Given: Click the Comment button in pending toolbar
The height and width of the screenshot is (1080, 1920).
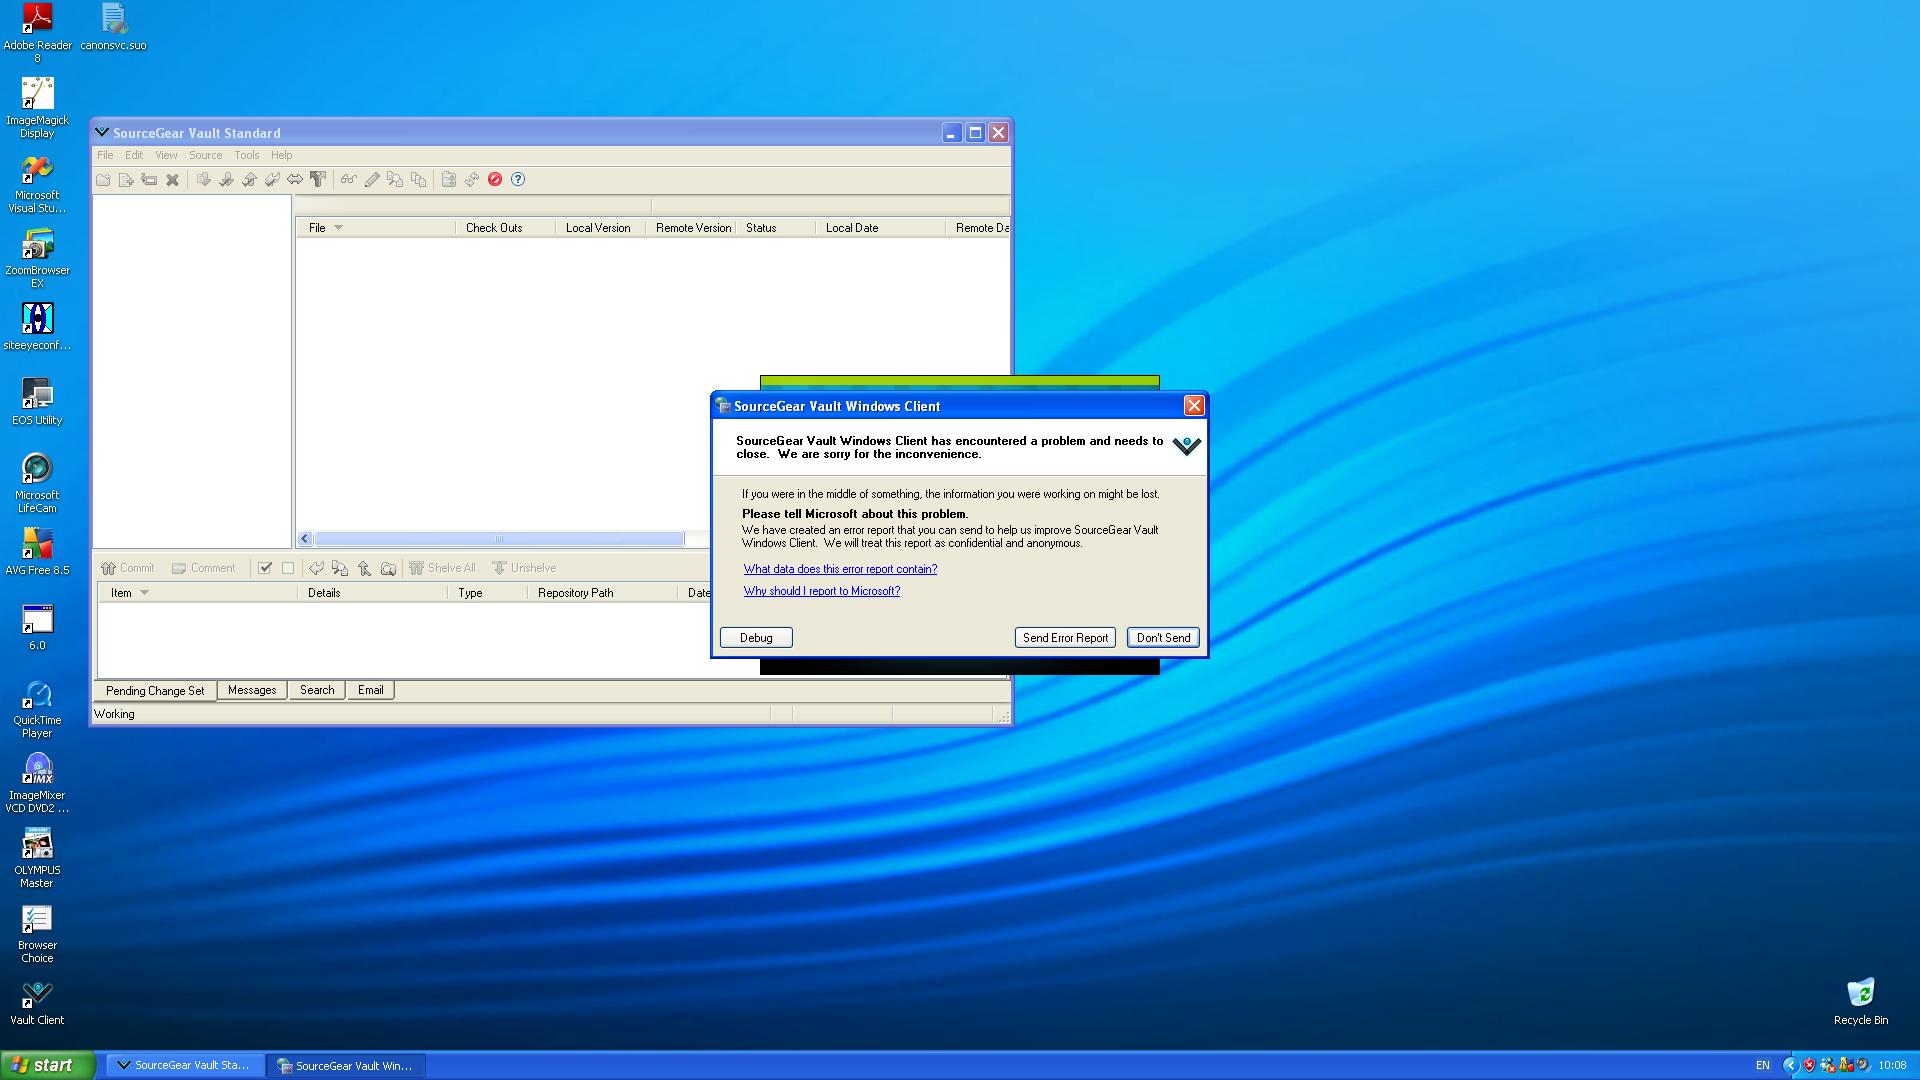Looking at the screenshot, I should (x=203, y=568).
